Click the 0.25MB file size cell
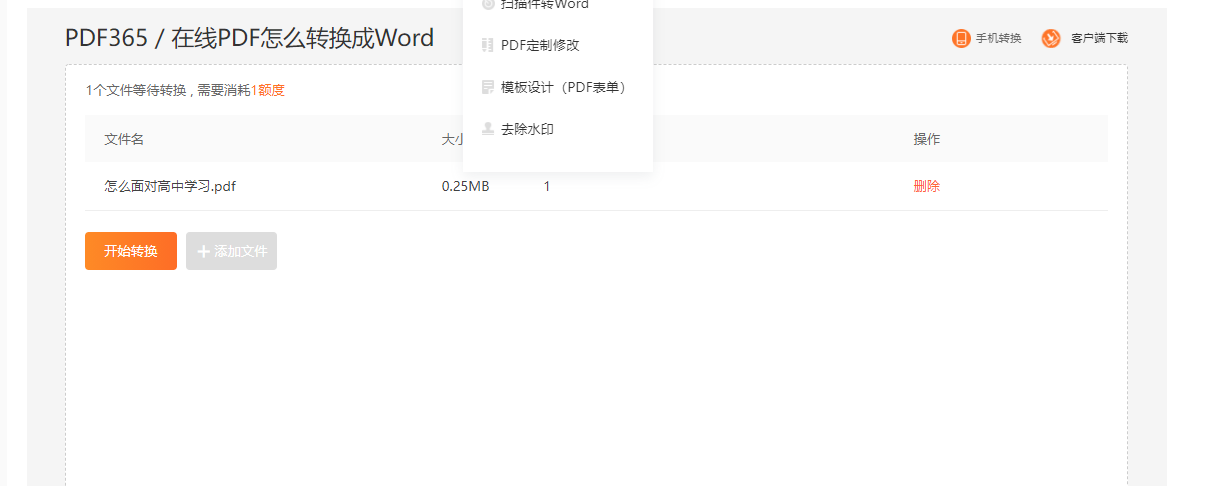Screen dimensions: 1209x486 [465, 186]
